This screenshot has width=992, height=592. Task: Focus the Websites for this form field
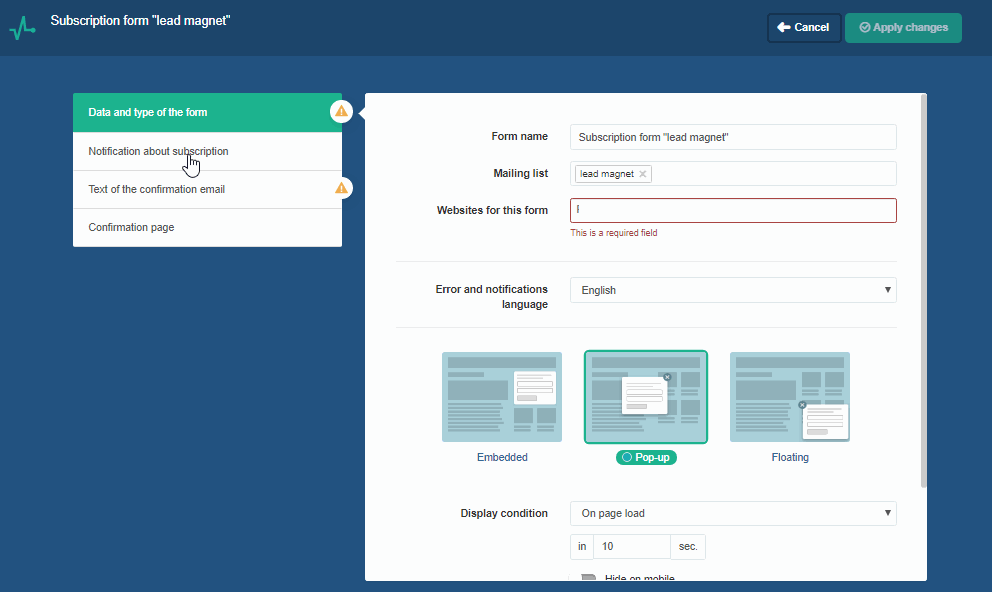[733, 210]
